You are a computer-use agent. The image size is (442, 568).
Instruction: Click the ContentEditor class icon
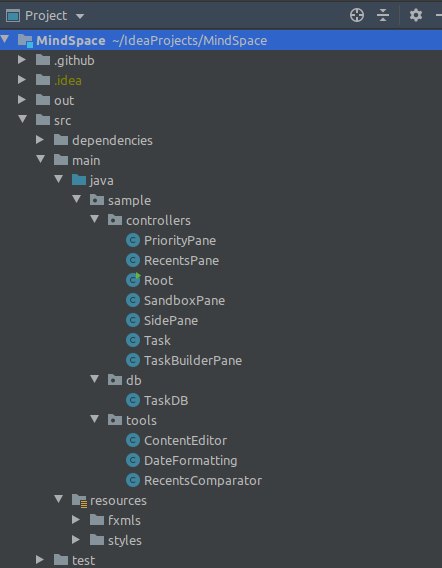(x=133, y=440)
